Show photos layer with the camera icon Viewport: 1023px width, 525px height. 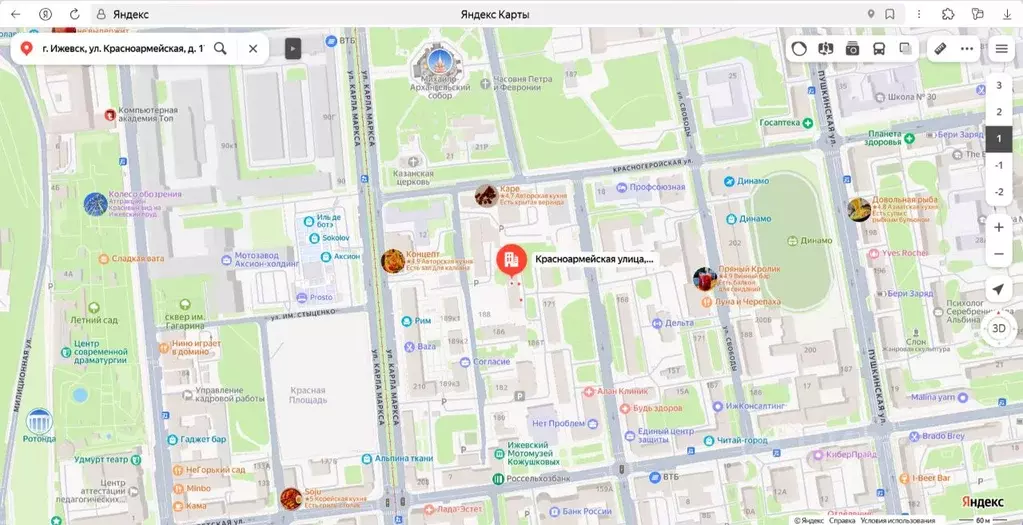point(852,48)
